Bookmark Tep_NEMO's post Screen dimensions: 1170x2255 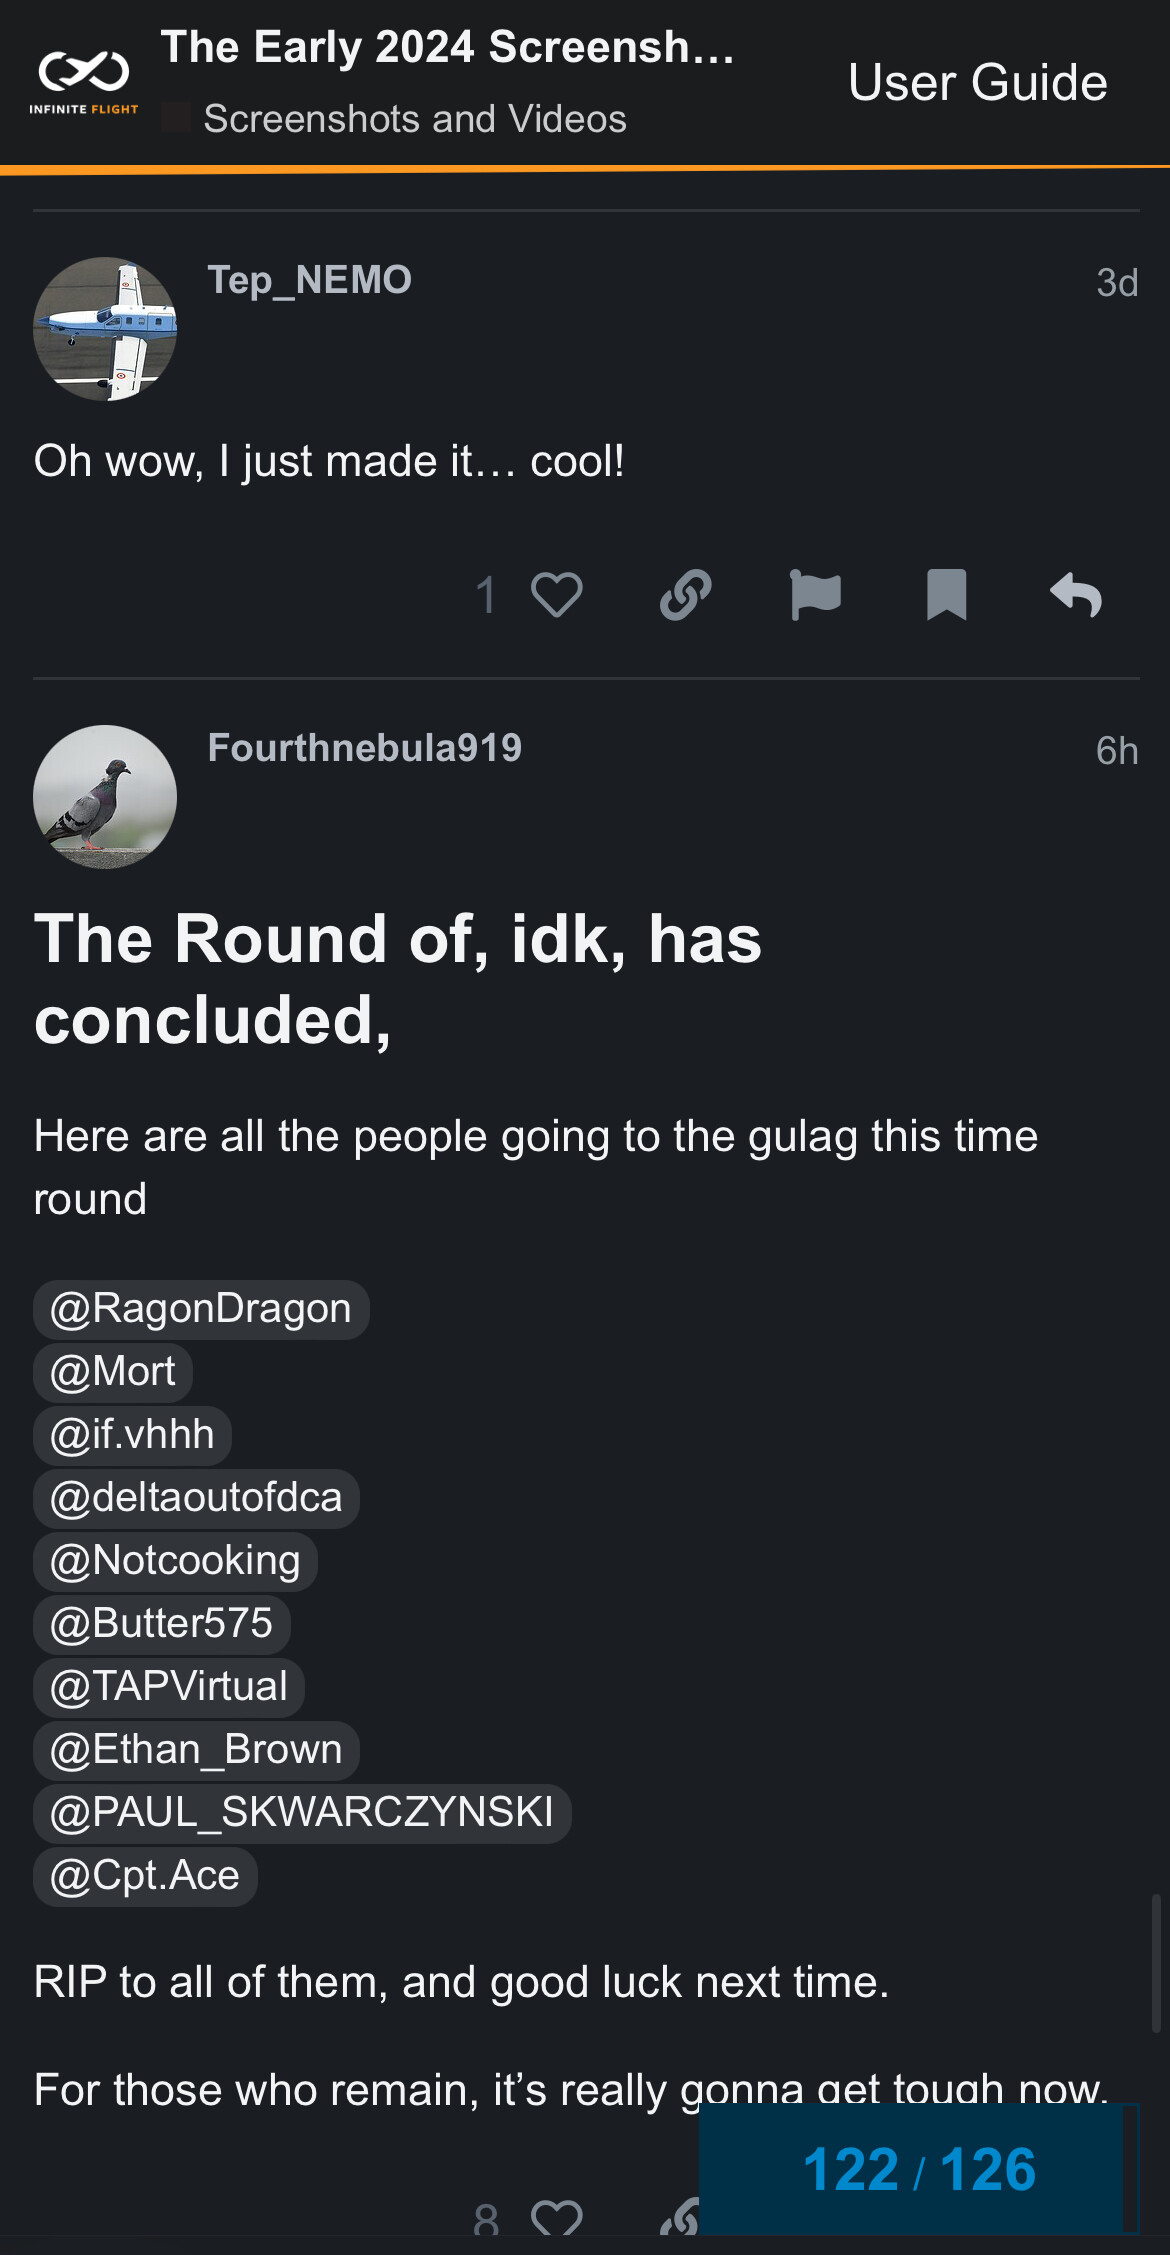pyautogui.click(x=946, y=595)
